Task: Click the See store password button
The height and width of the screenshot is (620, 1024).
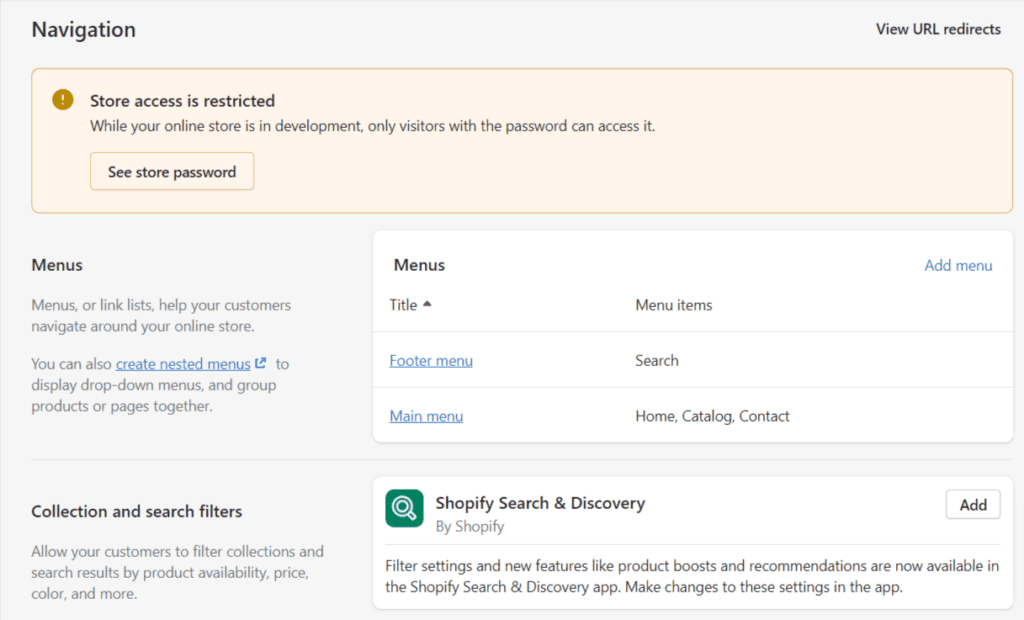Action: coord(171,171)
